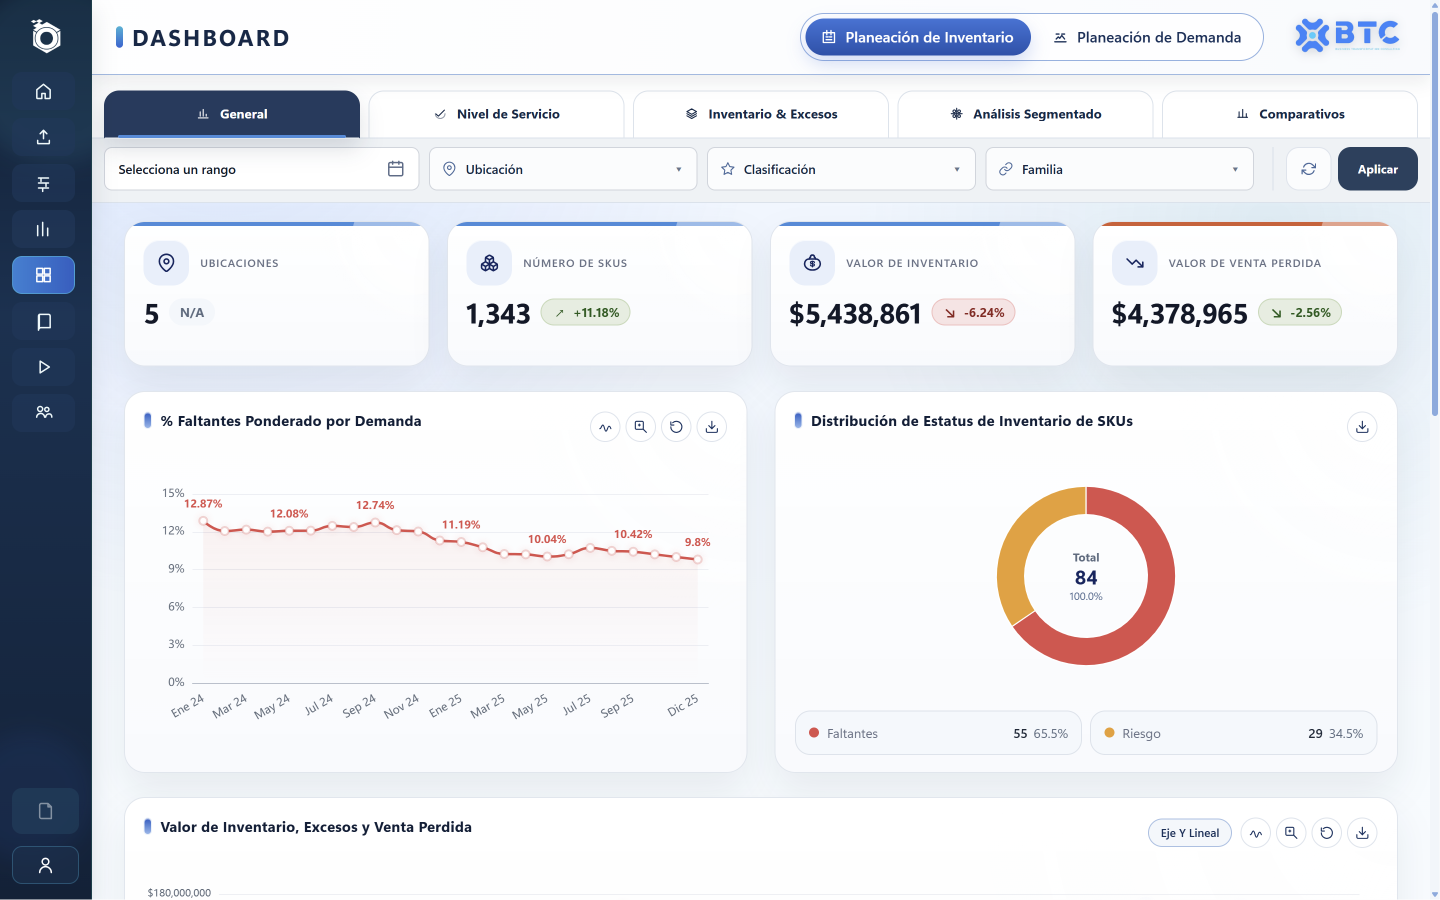This screenshot has width=1440, height=900.
Task: Click the Ubicaciones pin icon card
Action: [x=167, y=263]
